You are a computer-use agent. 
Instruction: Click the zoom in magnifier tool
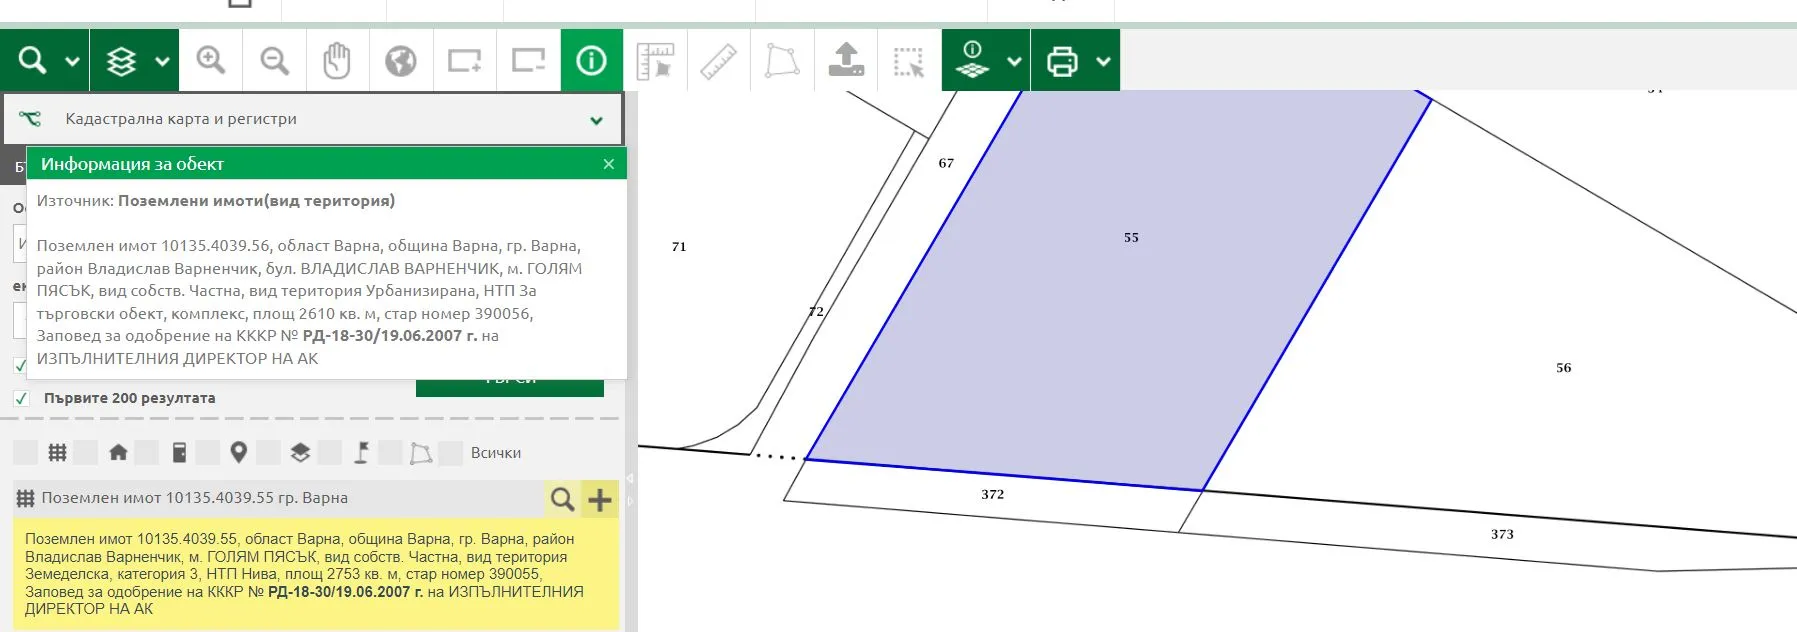pos(210,61)
